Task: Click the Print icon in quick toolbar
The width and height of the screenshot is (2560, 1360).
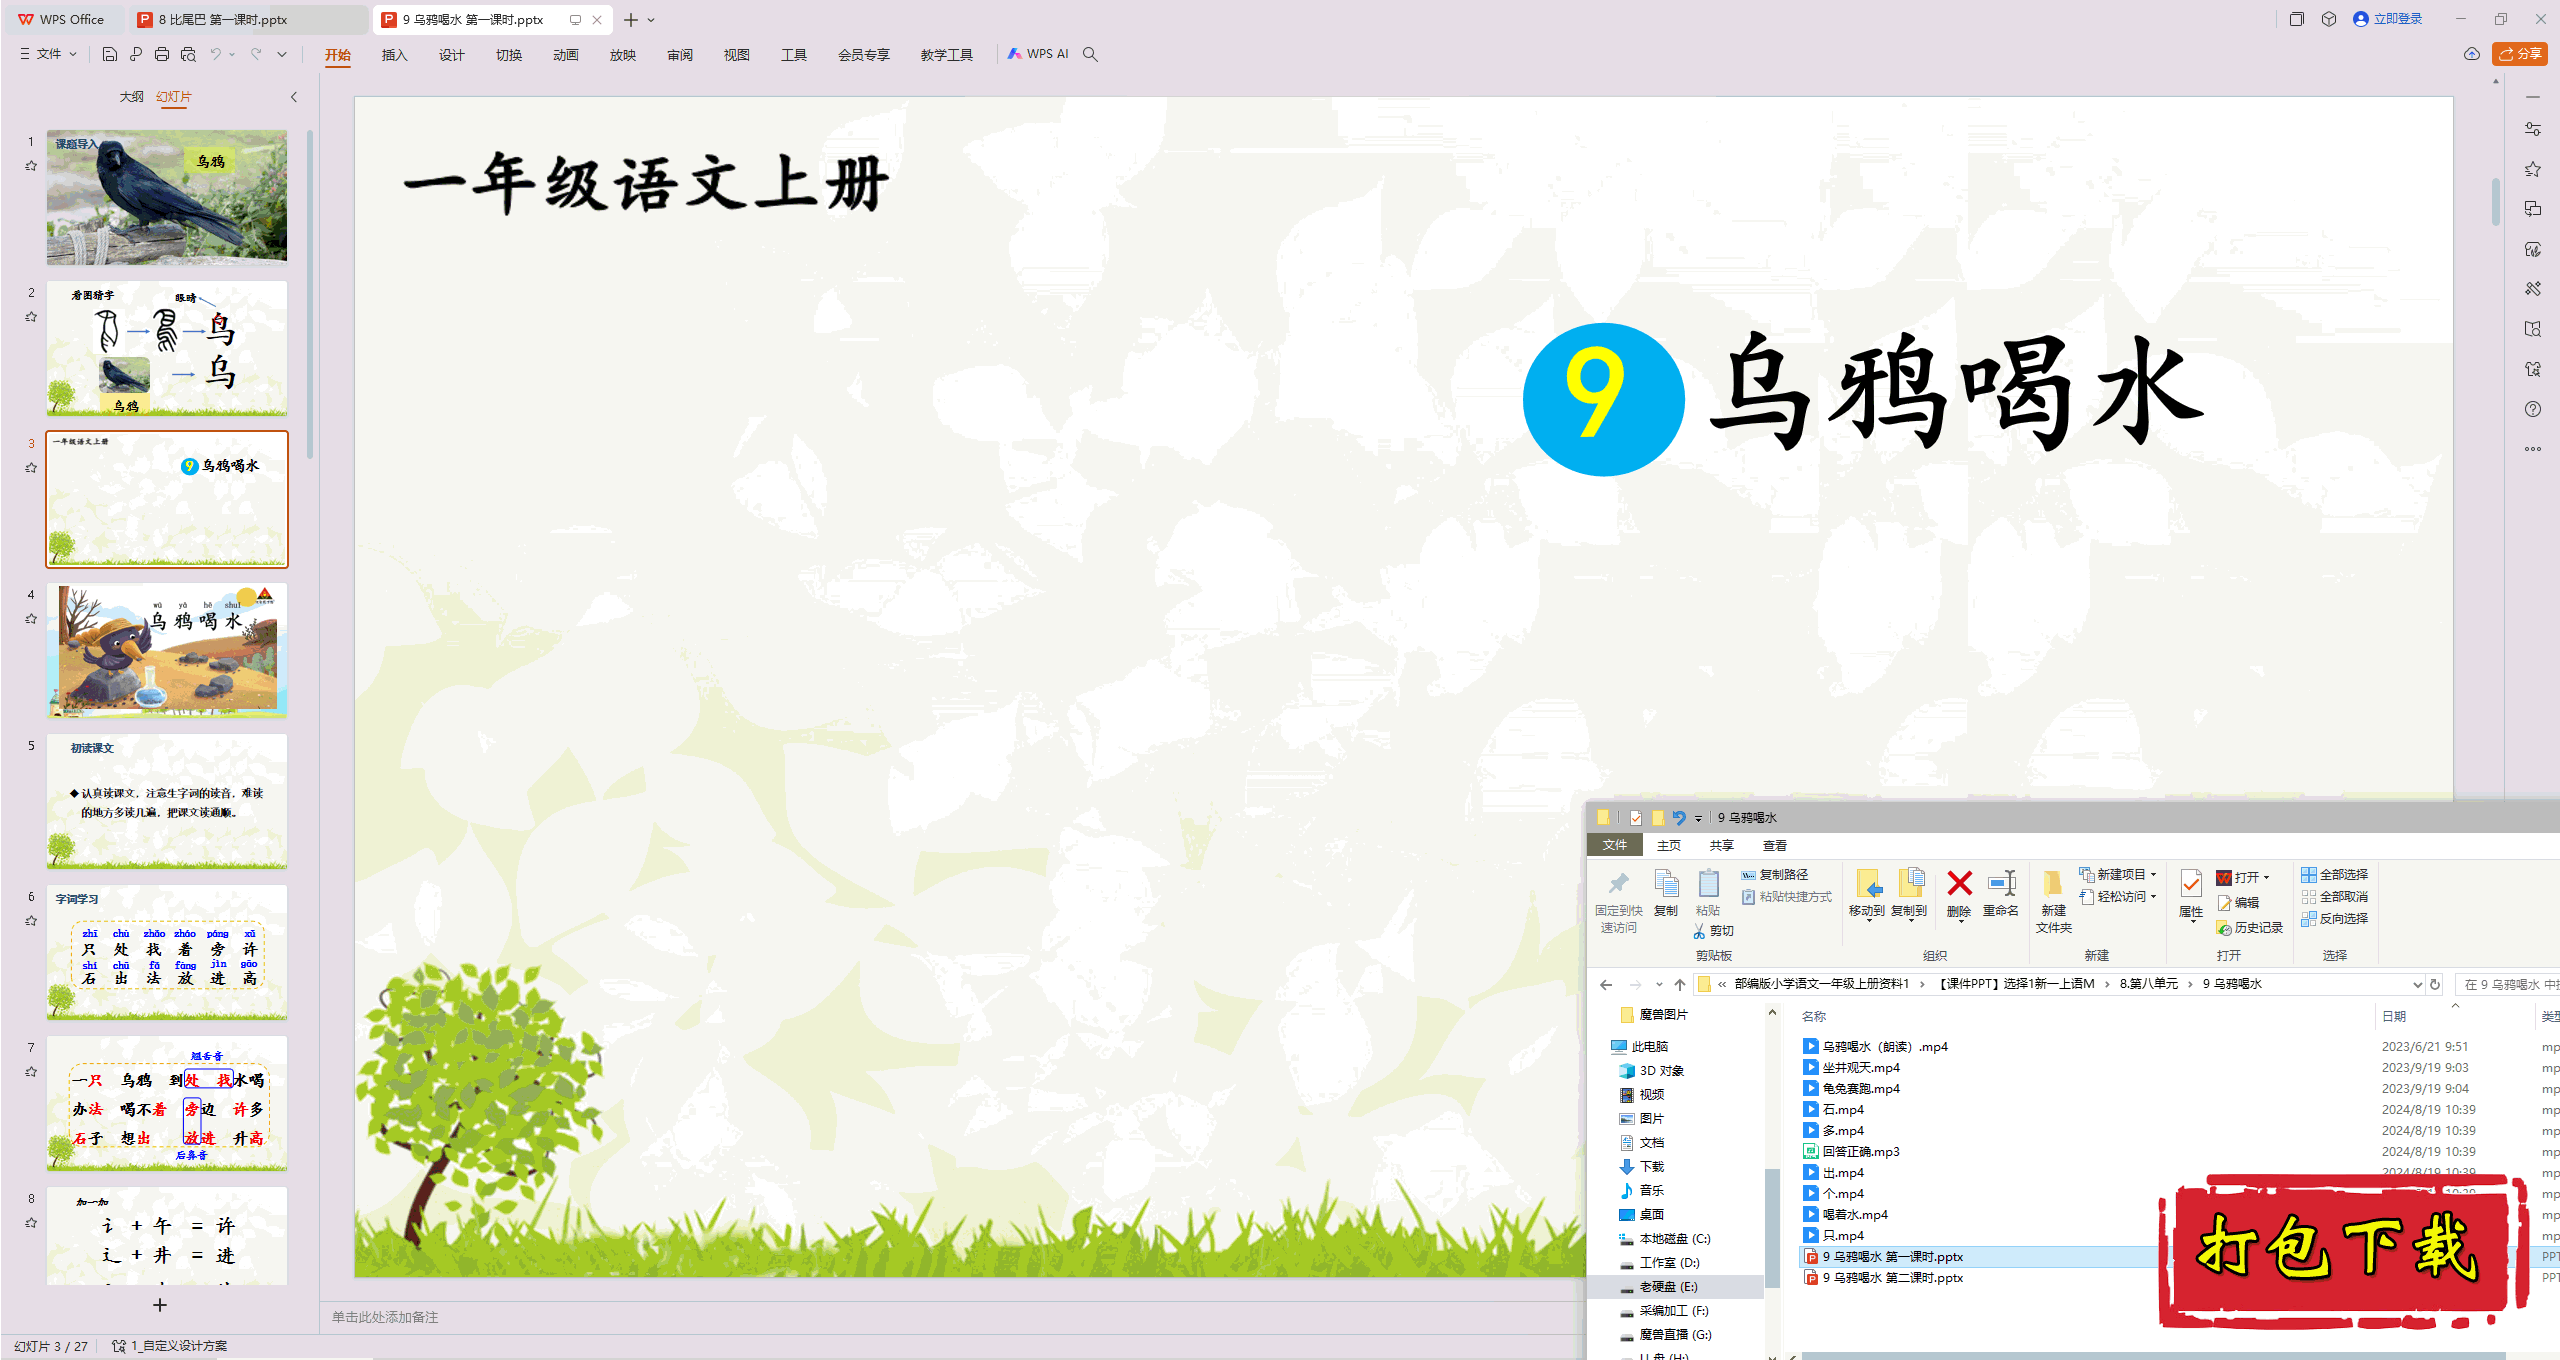Action: click(162, 54)
